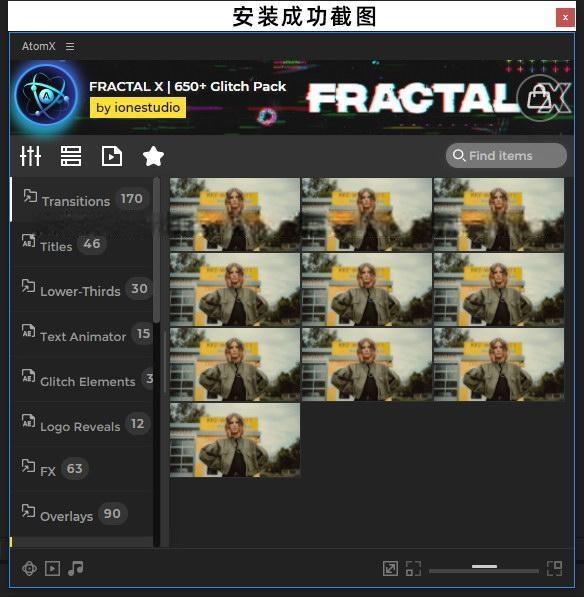Open the video file preview icon
This screenshot has width=584, height=597.
112,156
